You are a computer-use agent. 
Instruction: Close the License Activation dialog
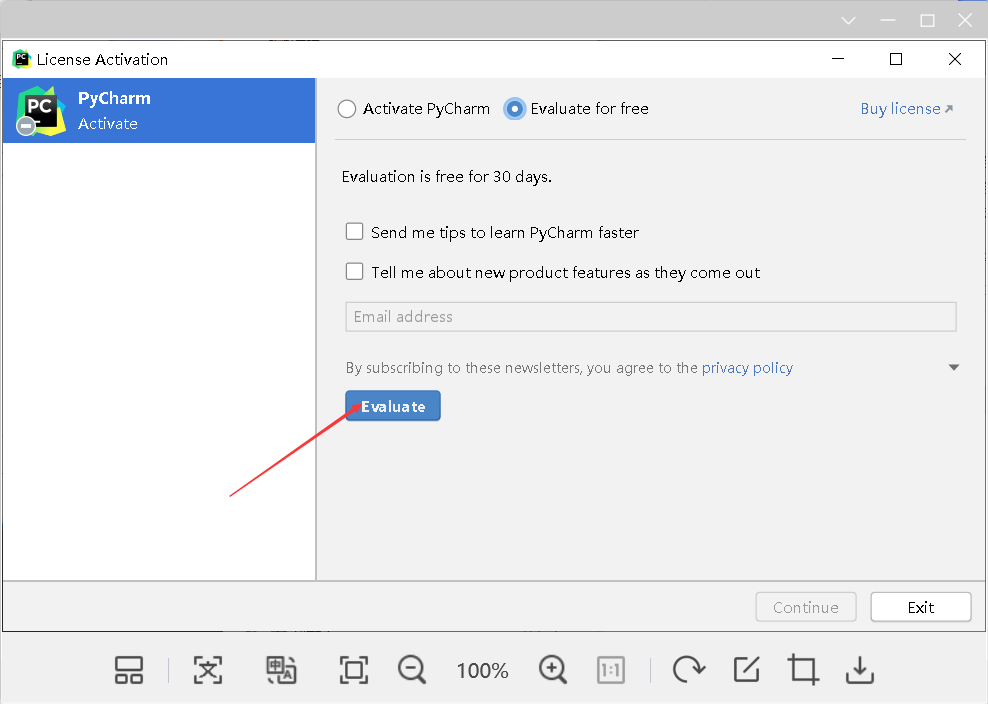tap(955, 59)
